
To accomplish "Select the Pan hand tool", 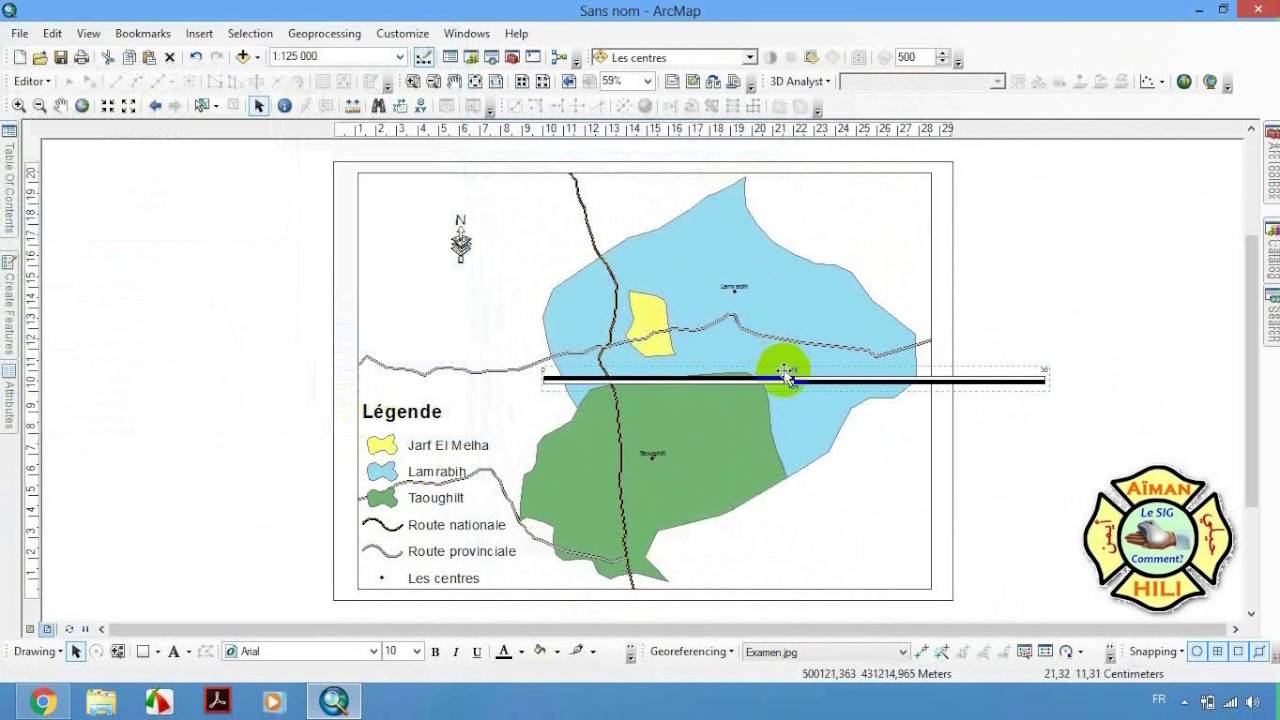I will tap(61, 106).
